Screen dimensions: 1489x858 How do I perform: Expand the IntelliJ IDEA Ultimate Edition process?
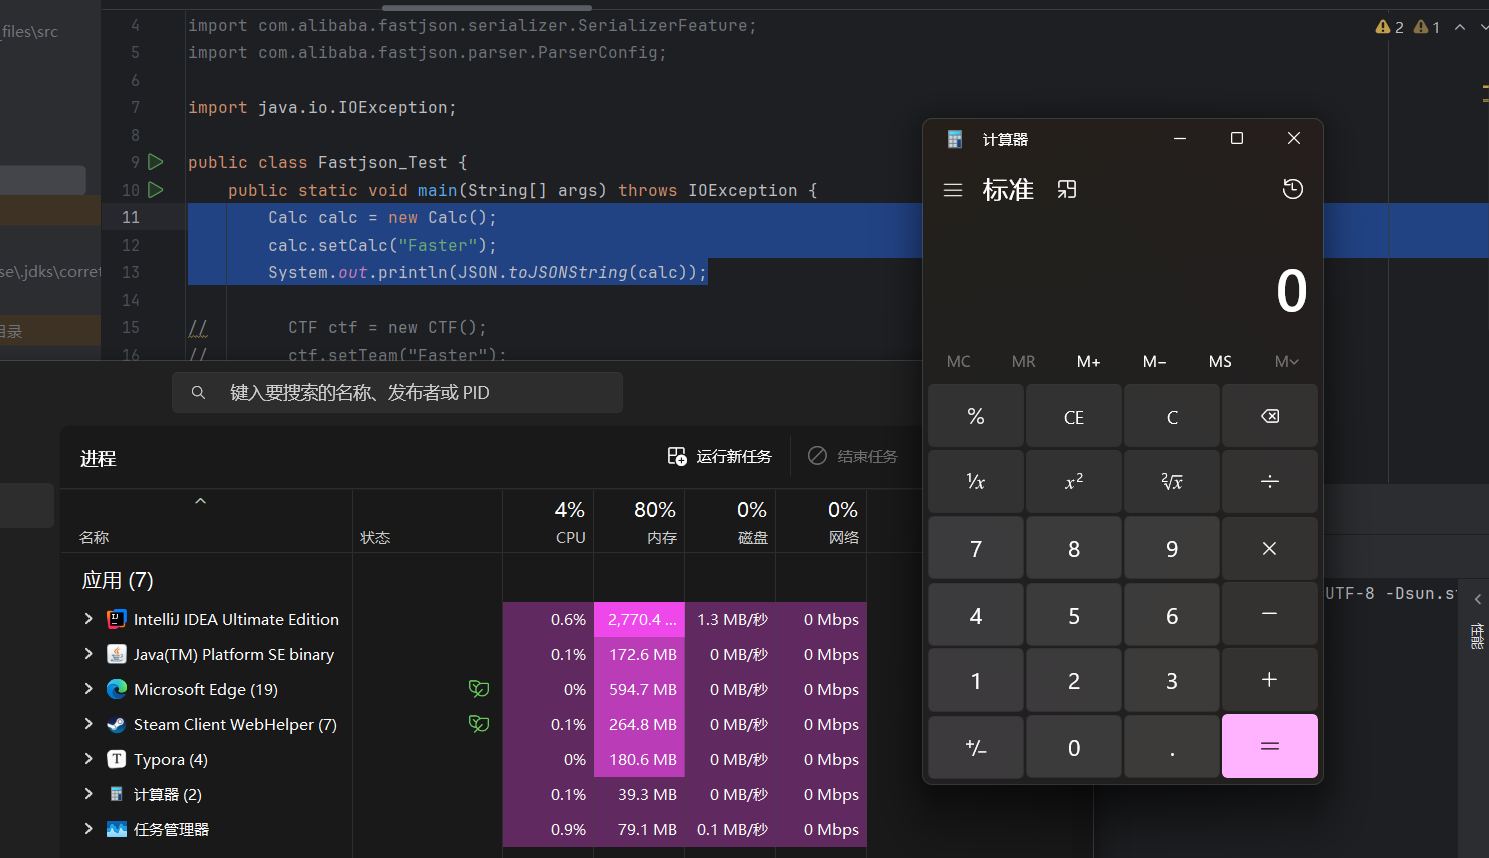pos(88,619)
